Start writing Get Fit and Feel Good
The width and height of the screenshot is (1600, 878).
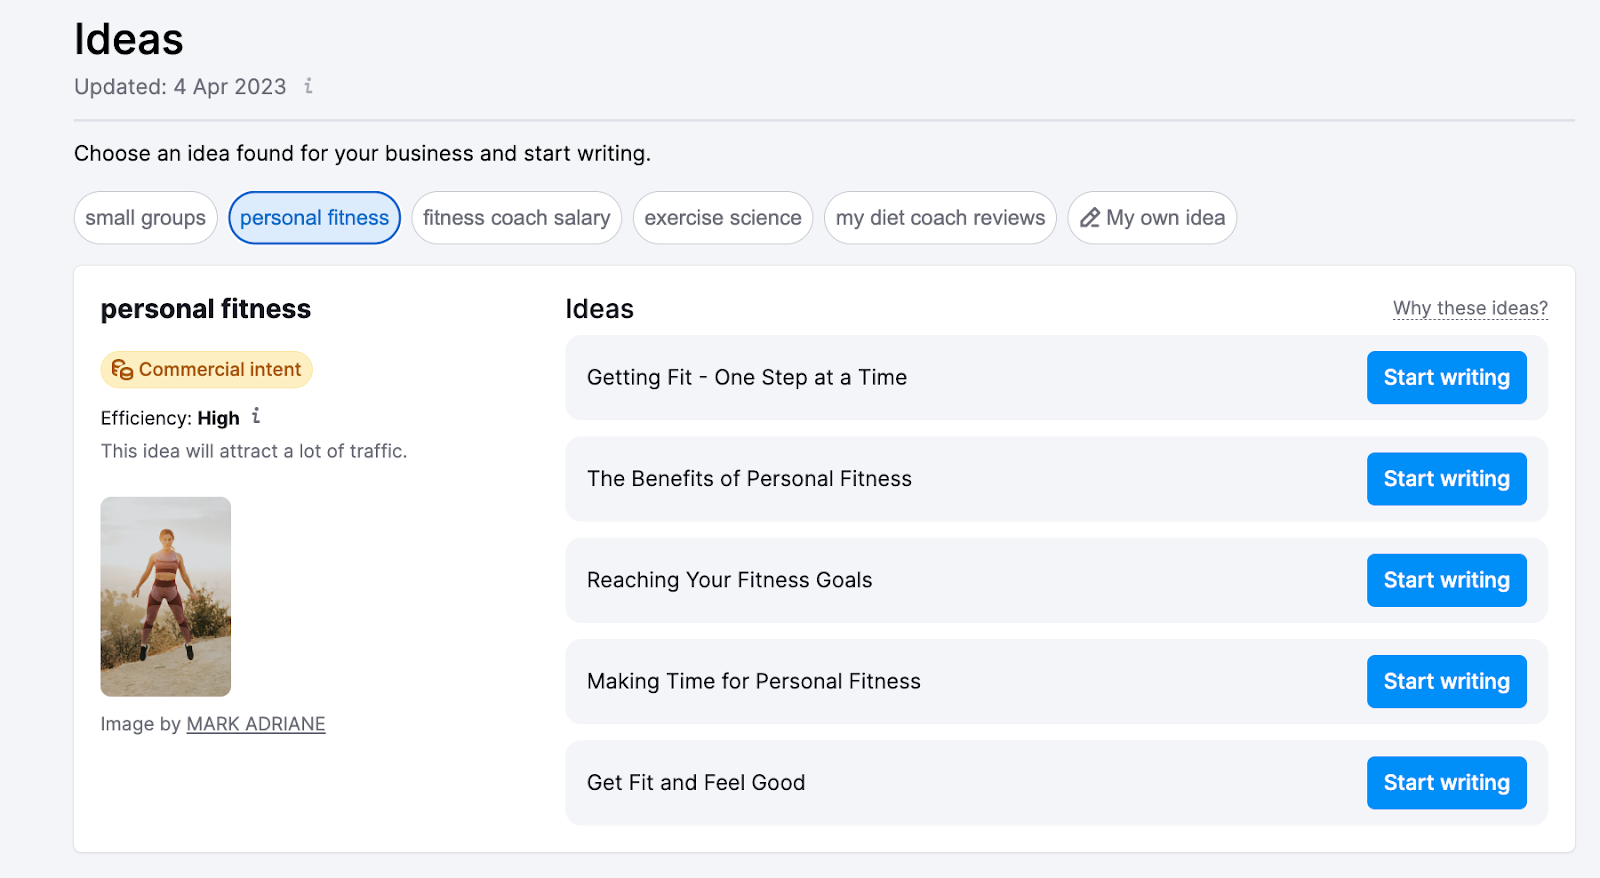coord(1446,783)
